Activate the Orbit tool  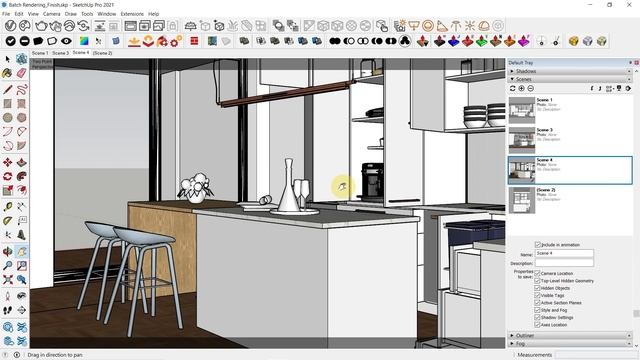[x=7, y=251]
